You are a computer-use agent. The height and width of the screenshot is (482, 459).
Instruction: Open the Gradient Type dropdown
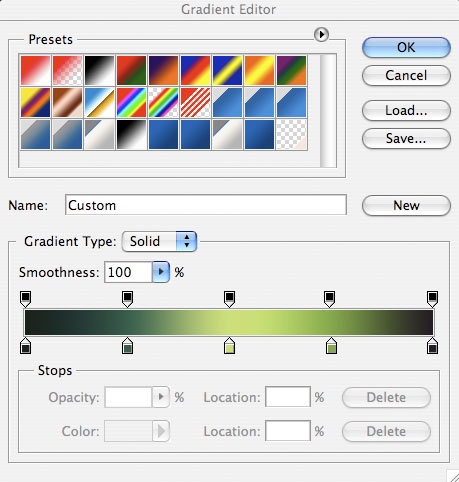pyautogui.click(x=159, y=241)
